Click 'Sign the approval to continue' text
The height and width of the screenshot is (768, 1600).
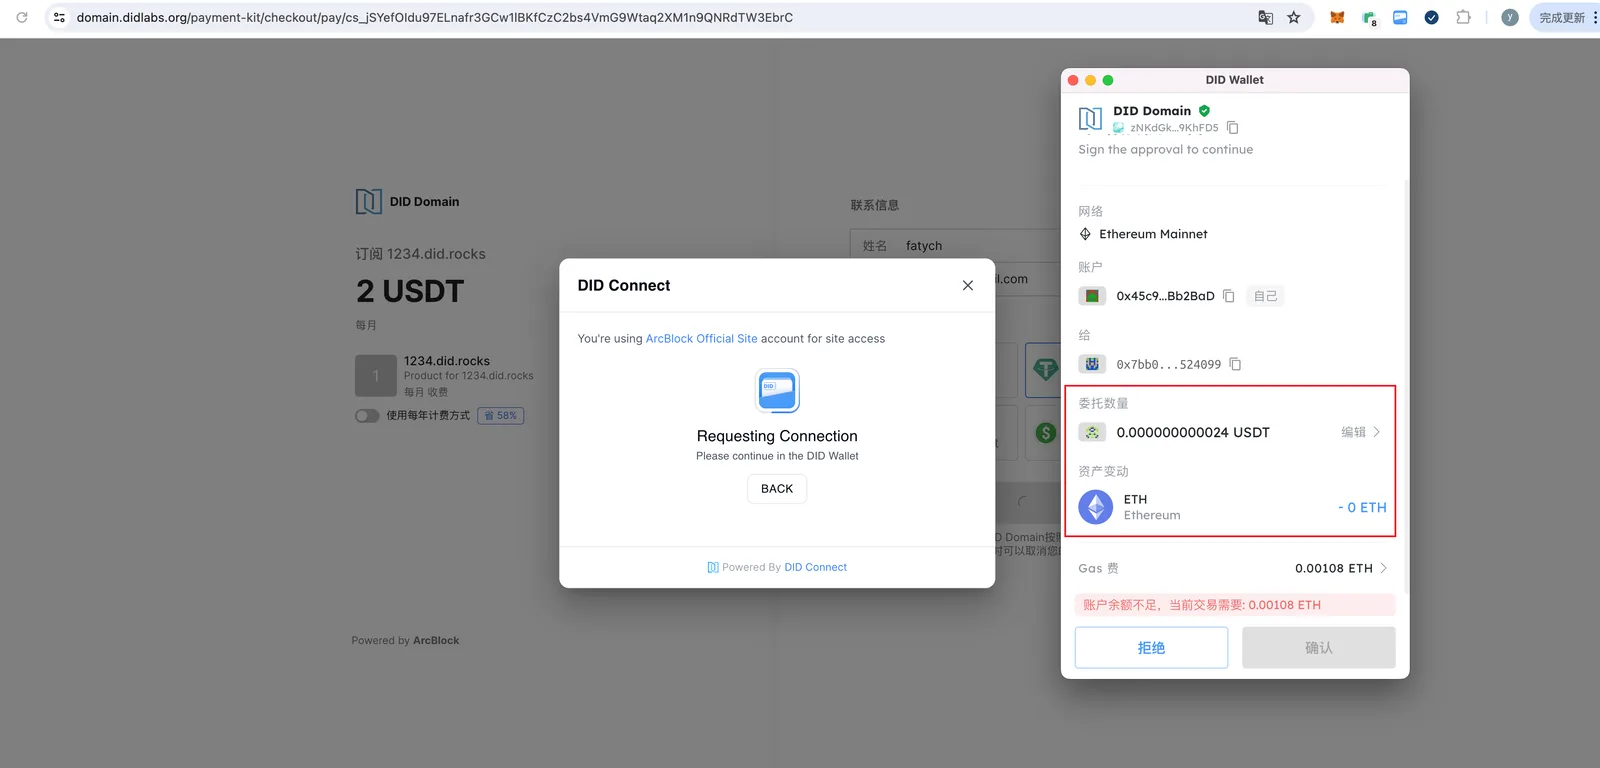point(1165,150)
